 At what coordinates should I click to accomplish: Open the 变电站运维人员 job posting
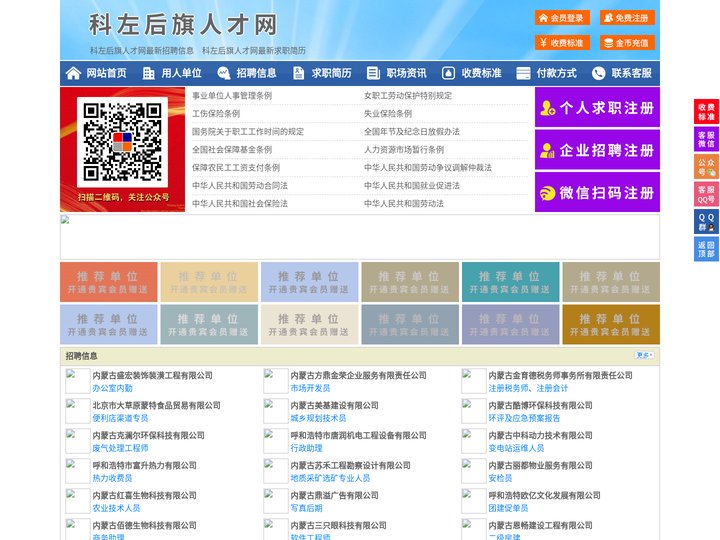[516, 448]
